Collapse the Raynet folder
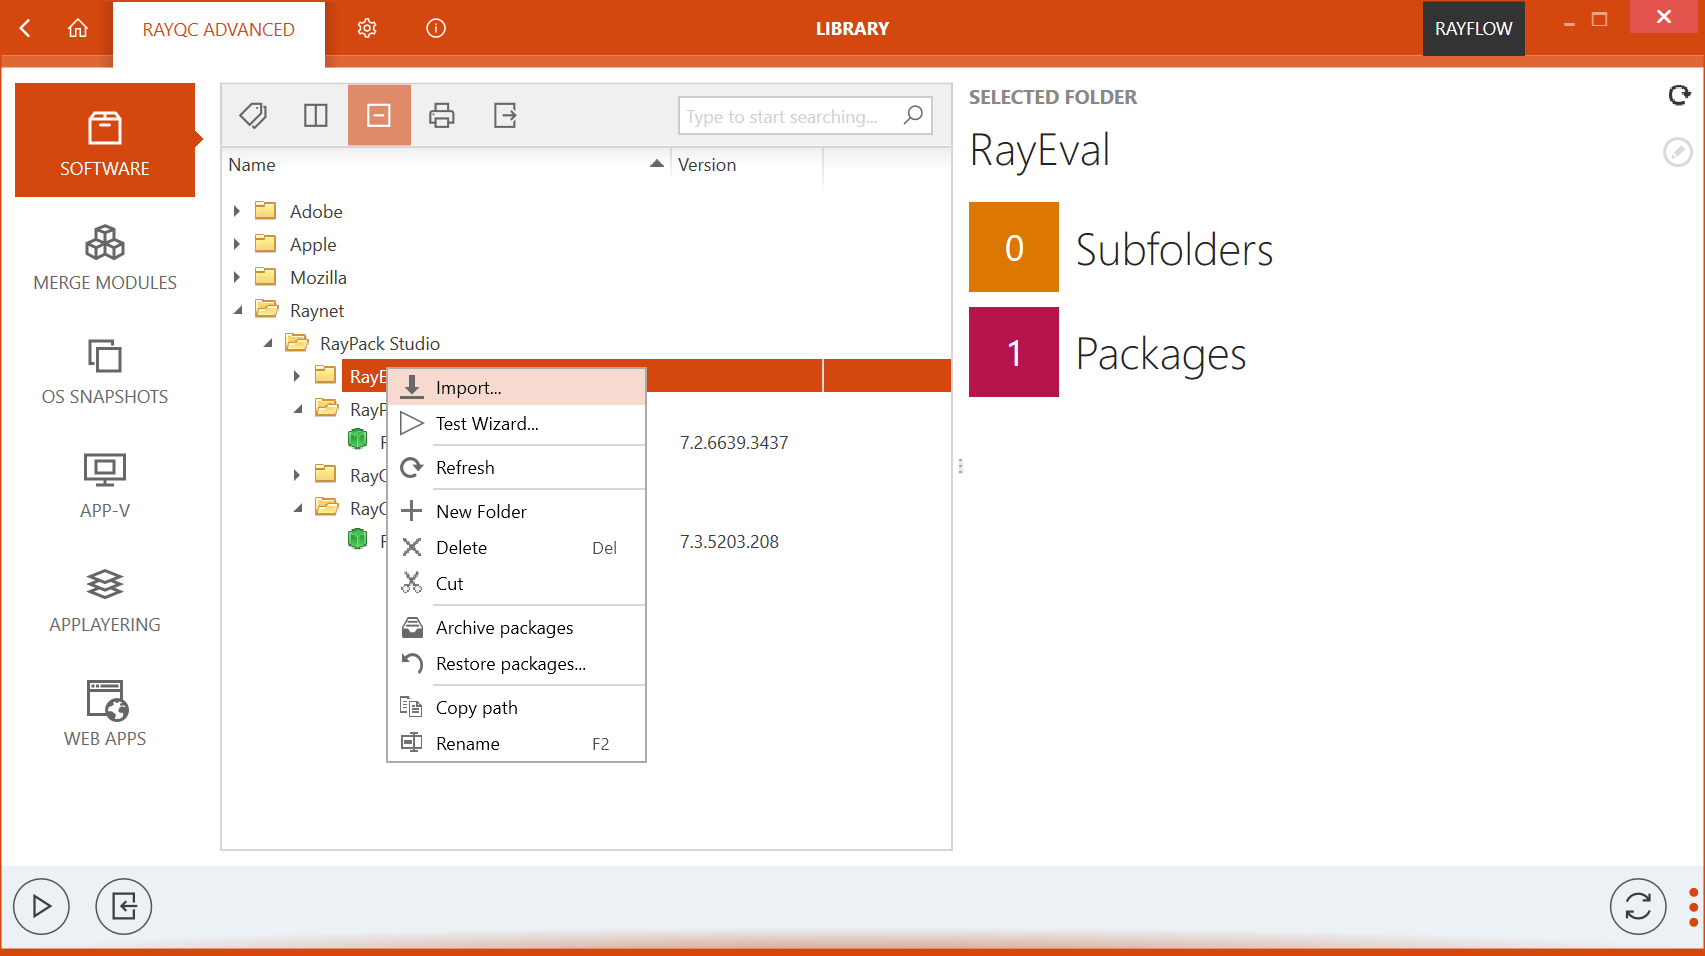The width and height of the screenshot is (1705, 956). tap(238, 310)
